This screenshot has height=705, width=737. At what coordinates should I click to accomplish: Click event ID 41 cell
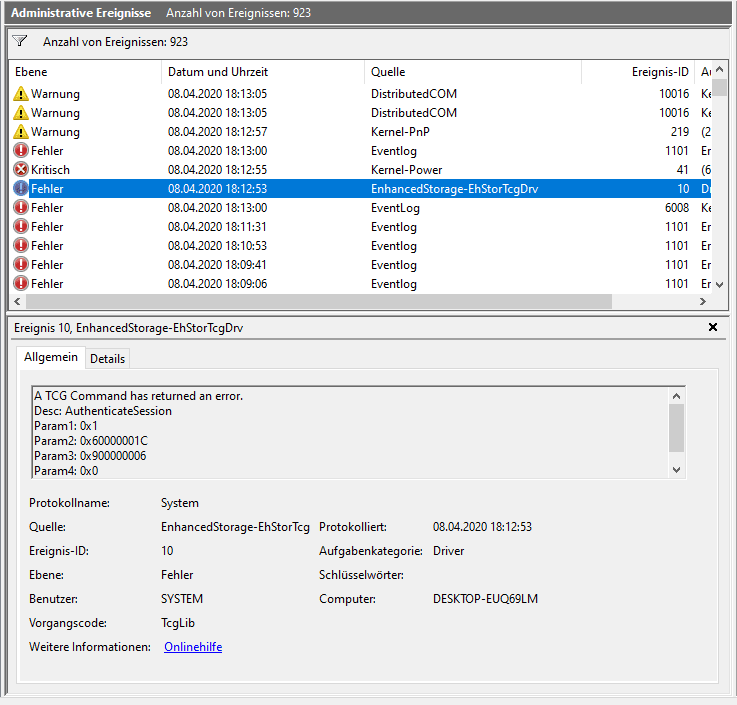[682, 170]
